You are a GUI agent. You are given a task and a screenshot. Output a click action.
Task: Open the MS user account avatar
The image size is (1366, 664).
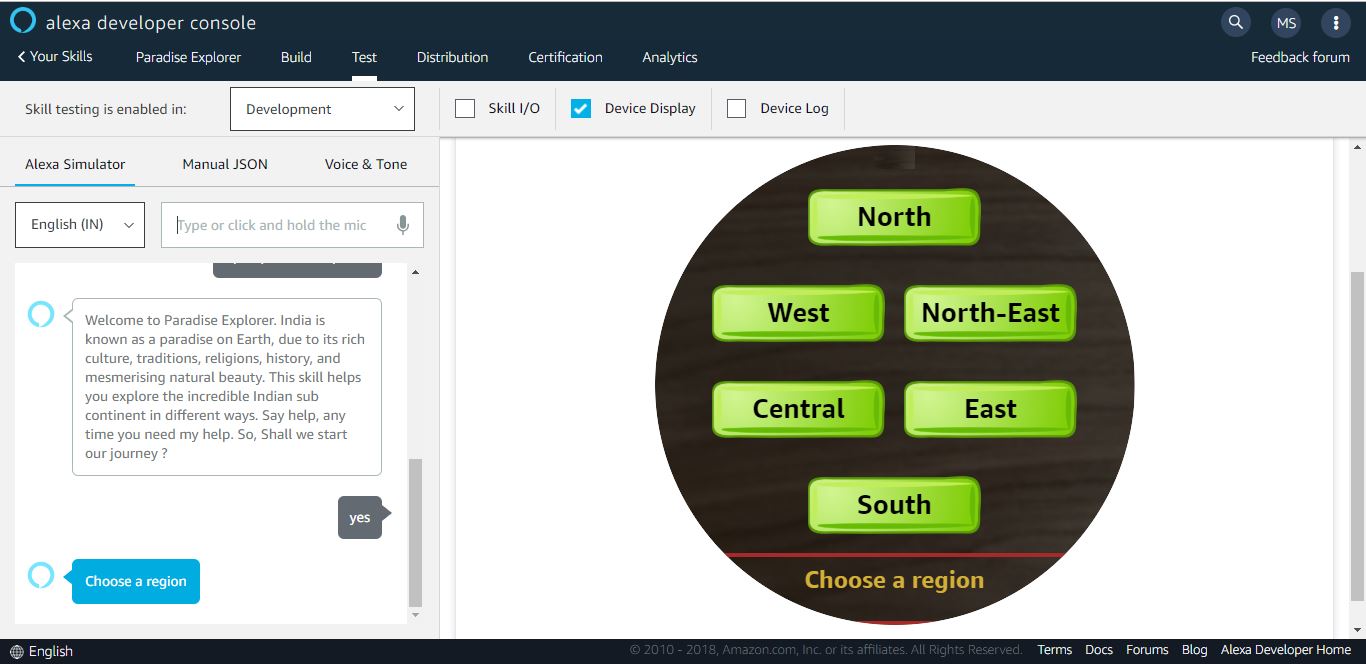point(1286,22)
